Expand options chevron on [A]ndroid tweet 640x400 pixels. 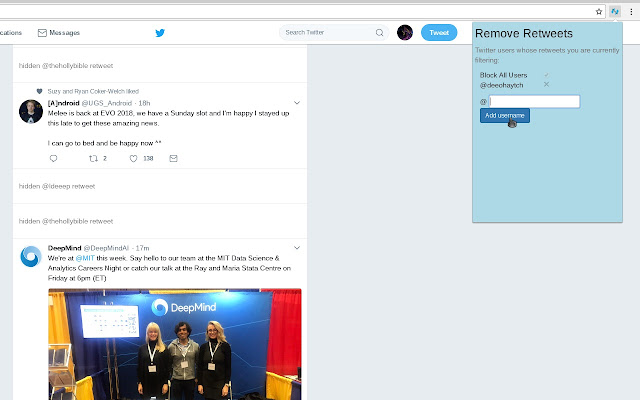[x=297, y=102]
